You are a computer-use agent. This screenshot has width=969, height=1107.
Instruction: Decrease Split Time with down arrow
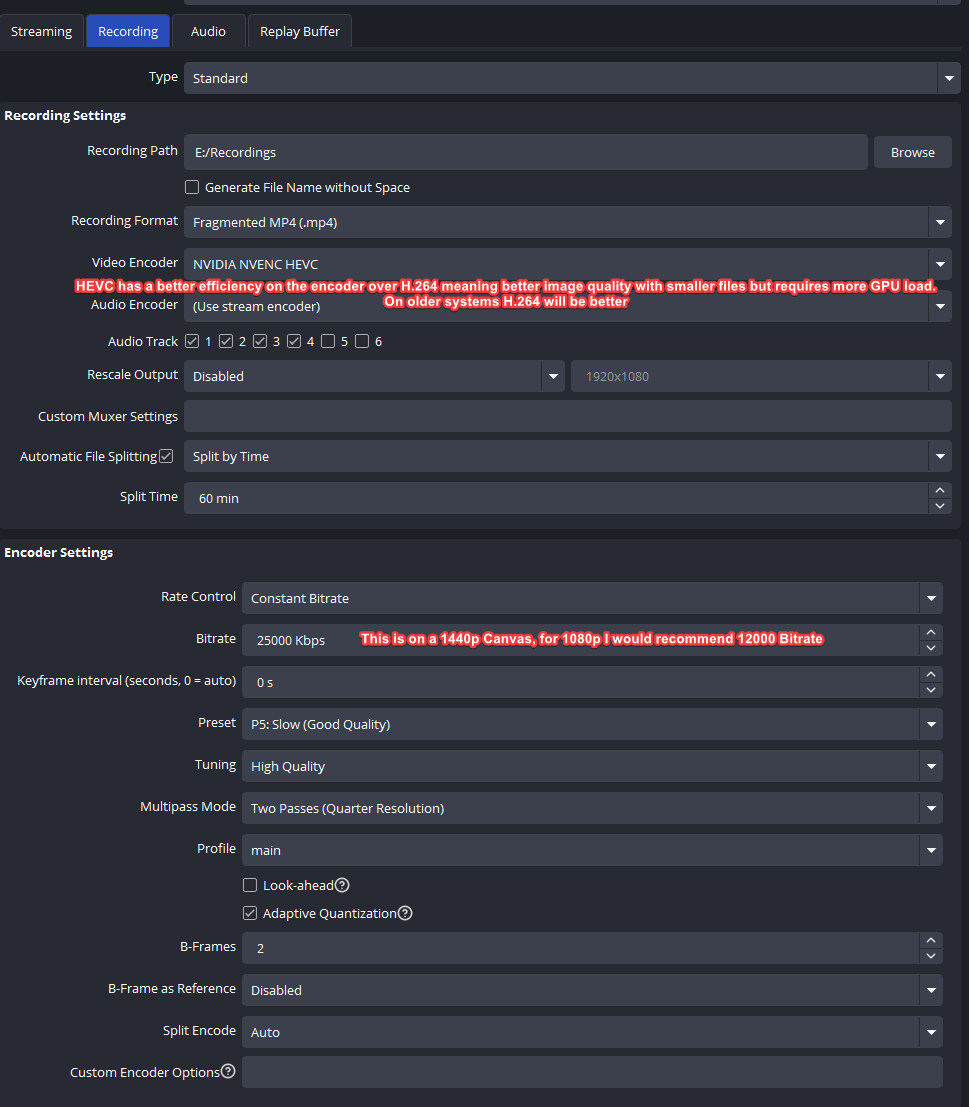tap(939, 506)
